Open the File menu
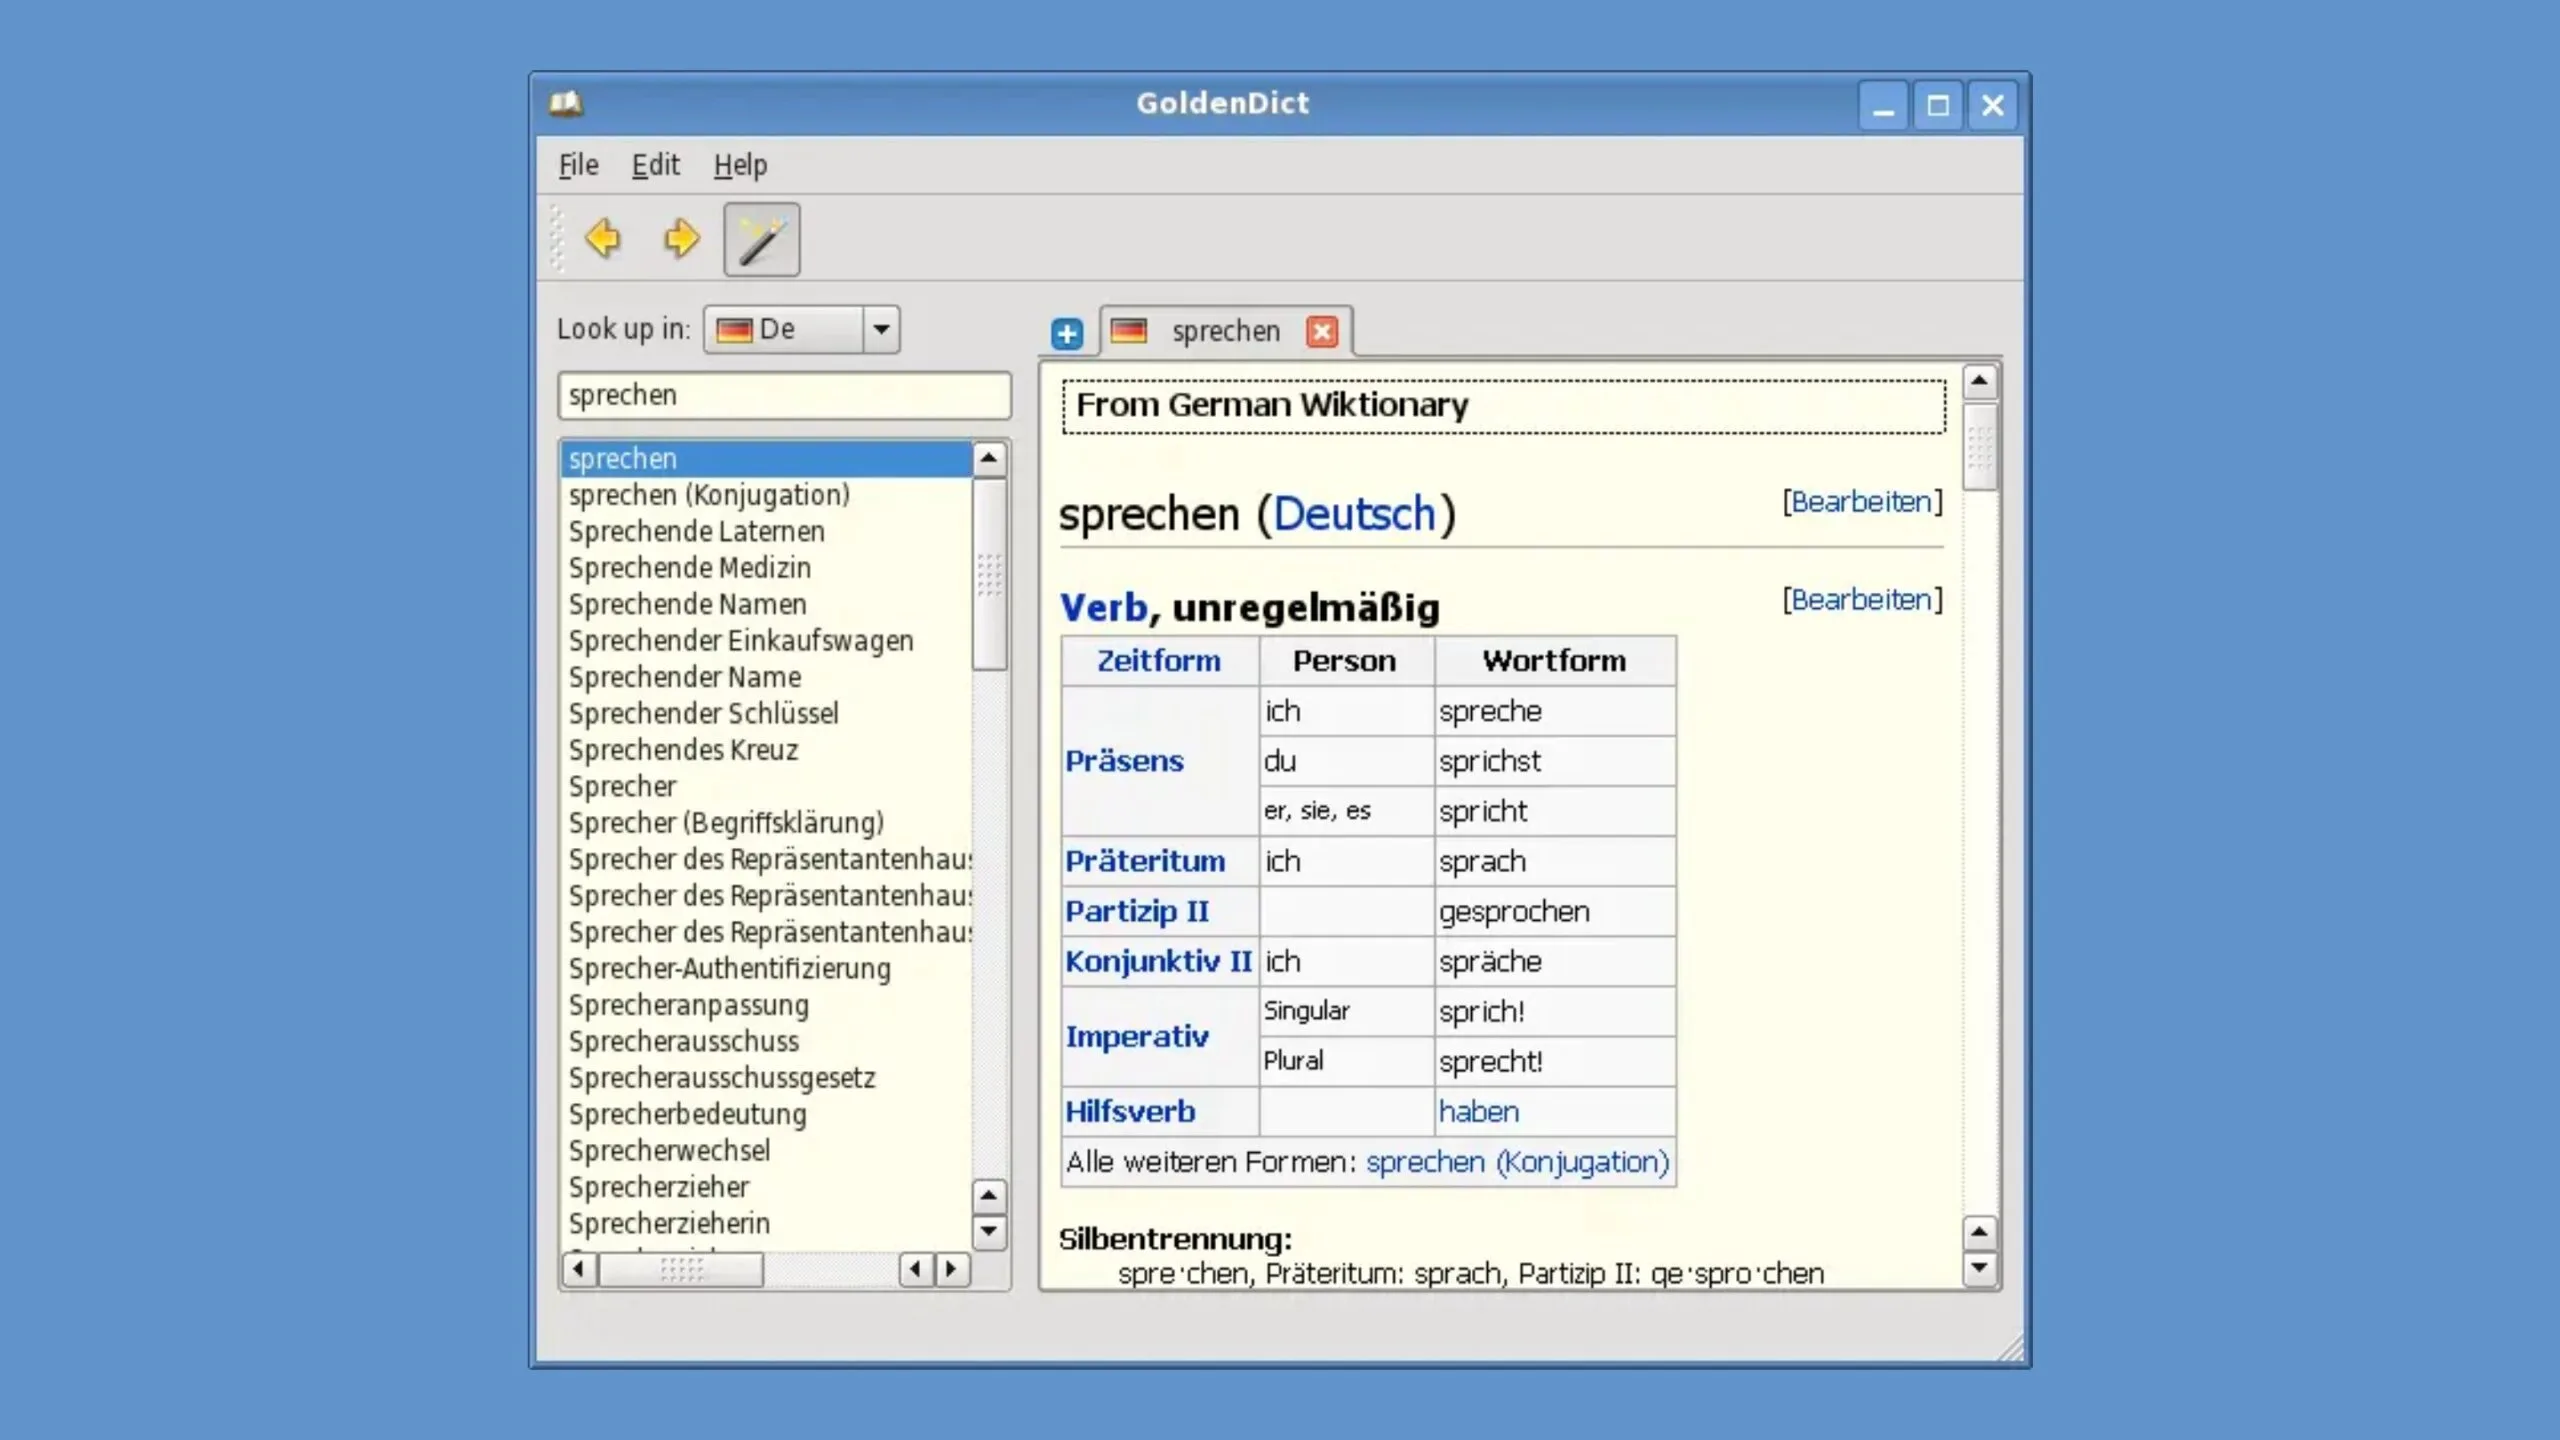This screenshot has height=1440, width=2560. (578, 165)
